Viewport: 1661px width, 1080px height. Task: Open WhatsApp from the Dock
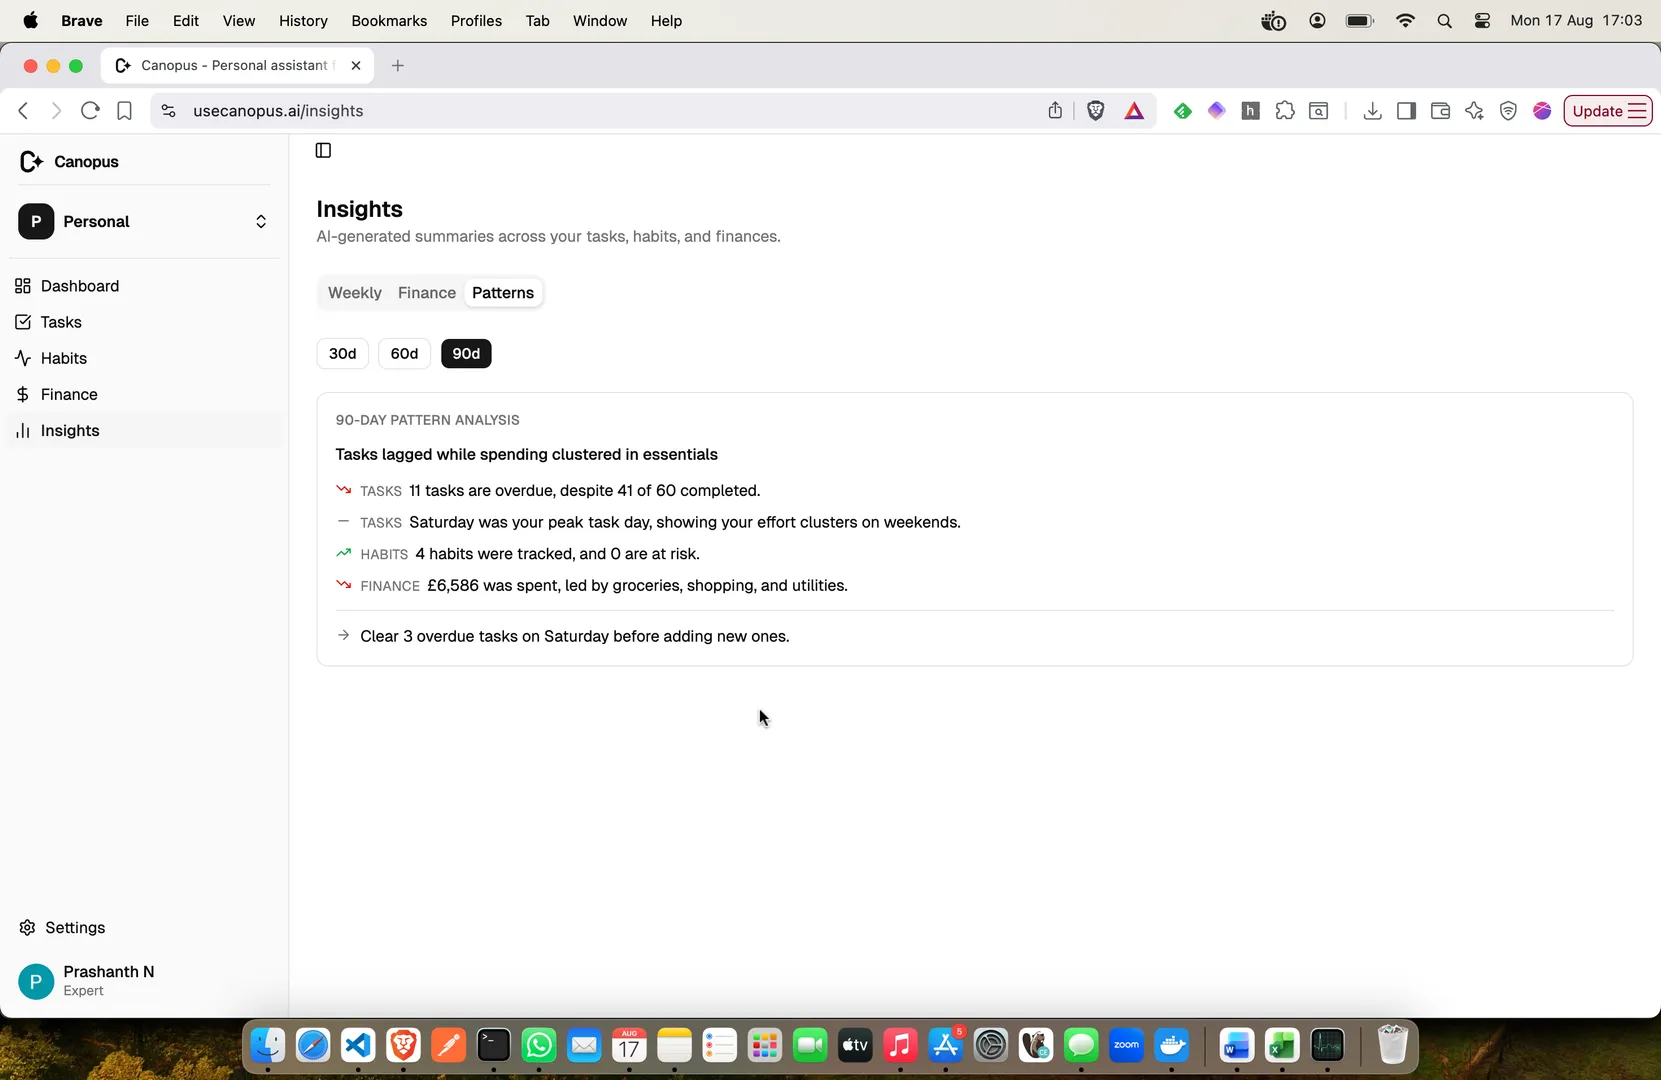pyautogui.click(x=539, y=1047)
